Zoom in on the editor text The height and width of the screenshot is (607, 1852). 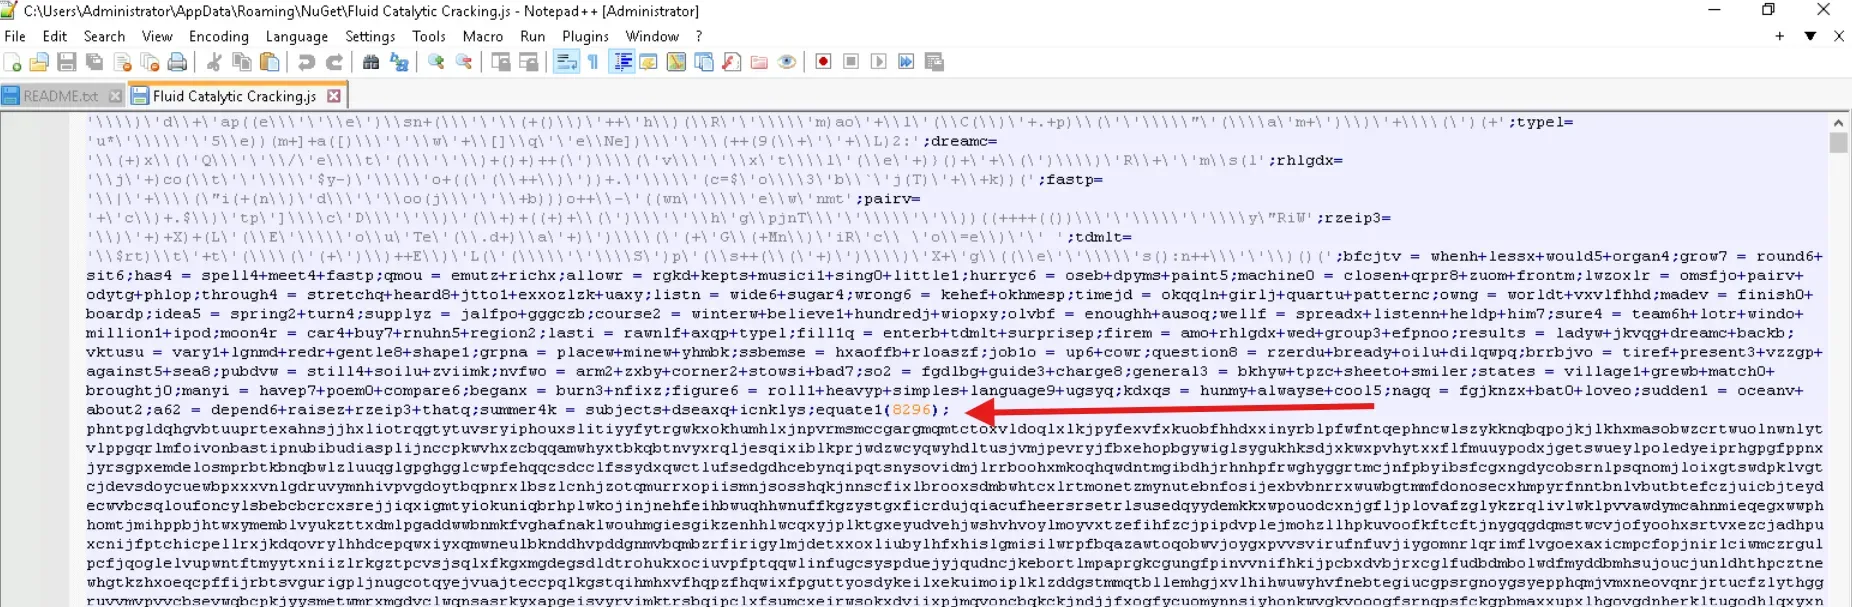436,62
